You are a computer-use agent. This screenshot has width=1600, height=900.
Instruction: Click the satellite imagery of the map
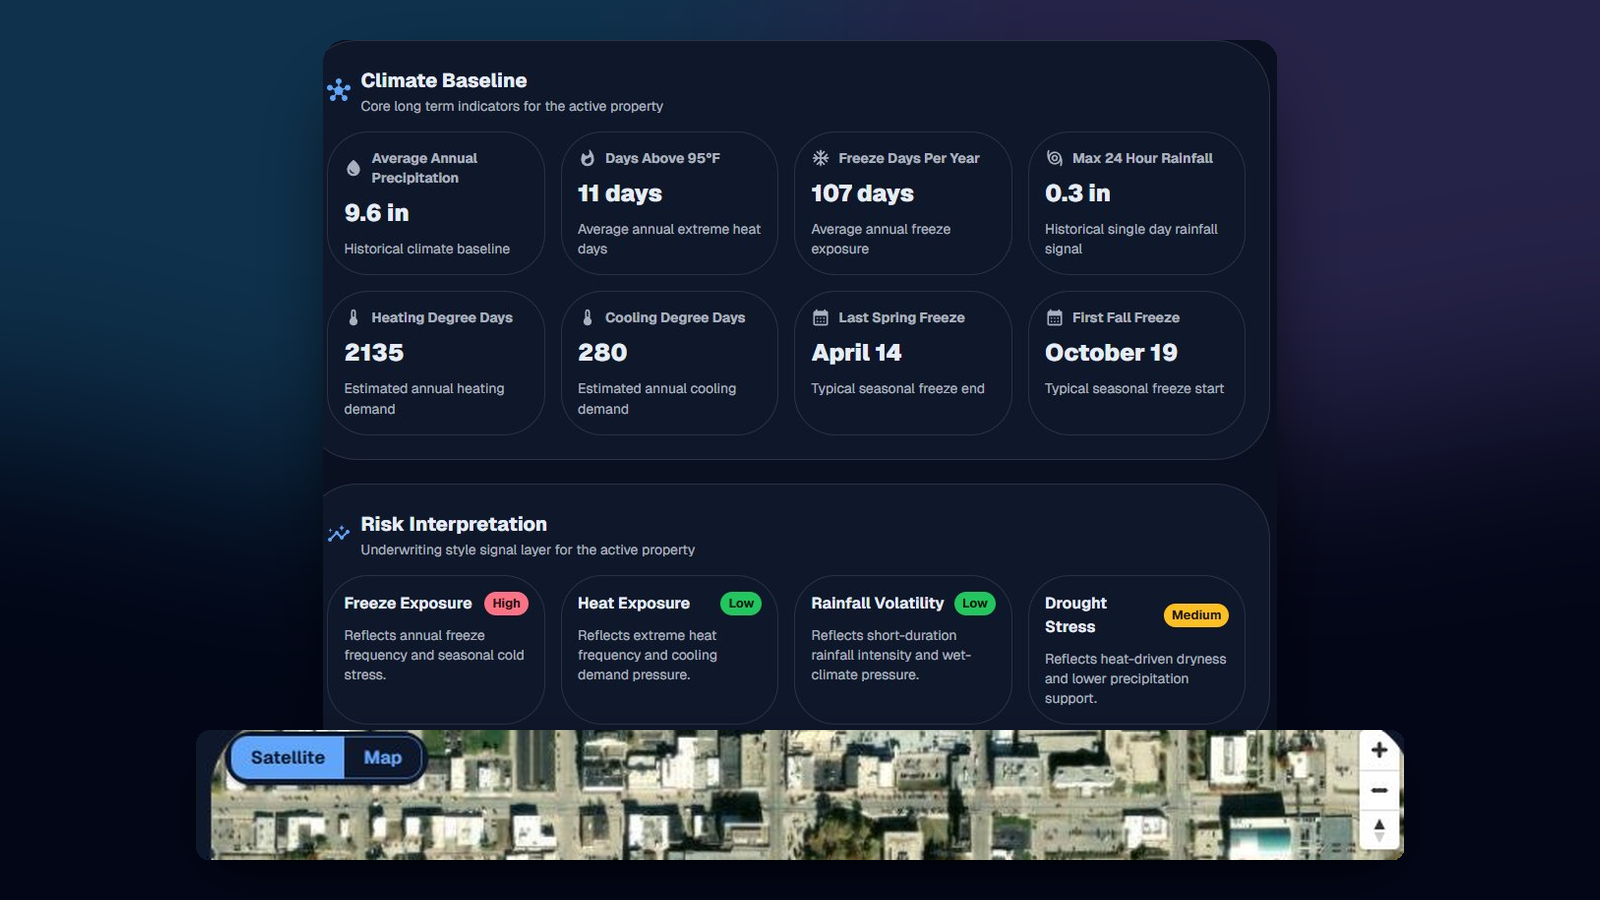800,800
